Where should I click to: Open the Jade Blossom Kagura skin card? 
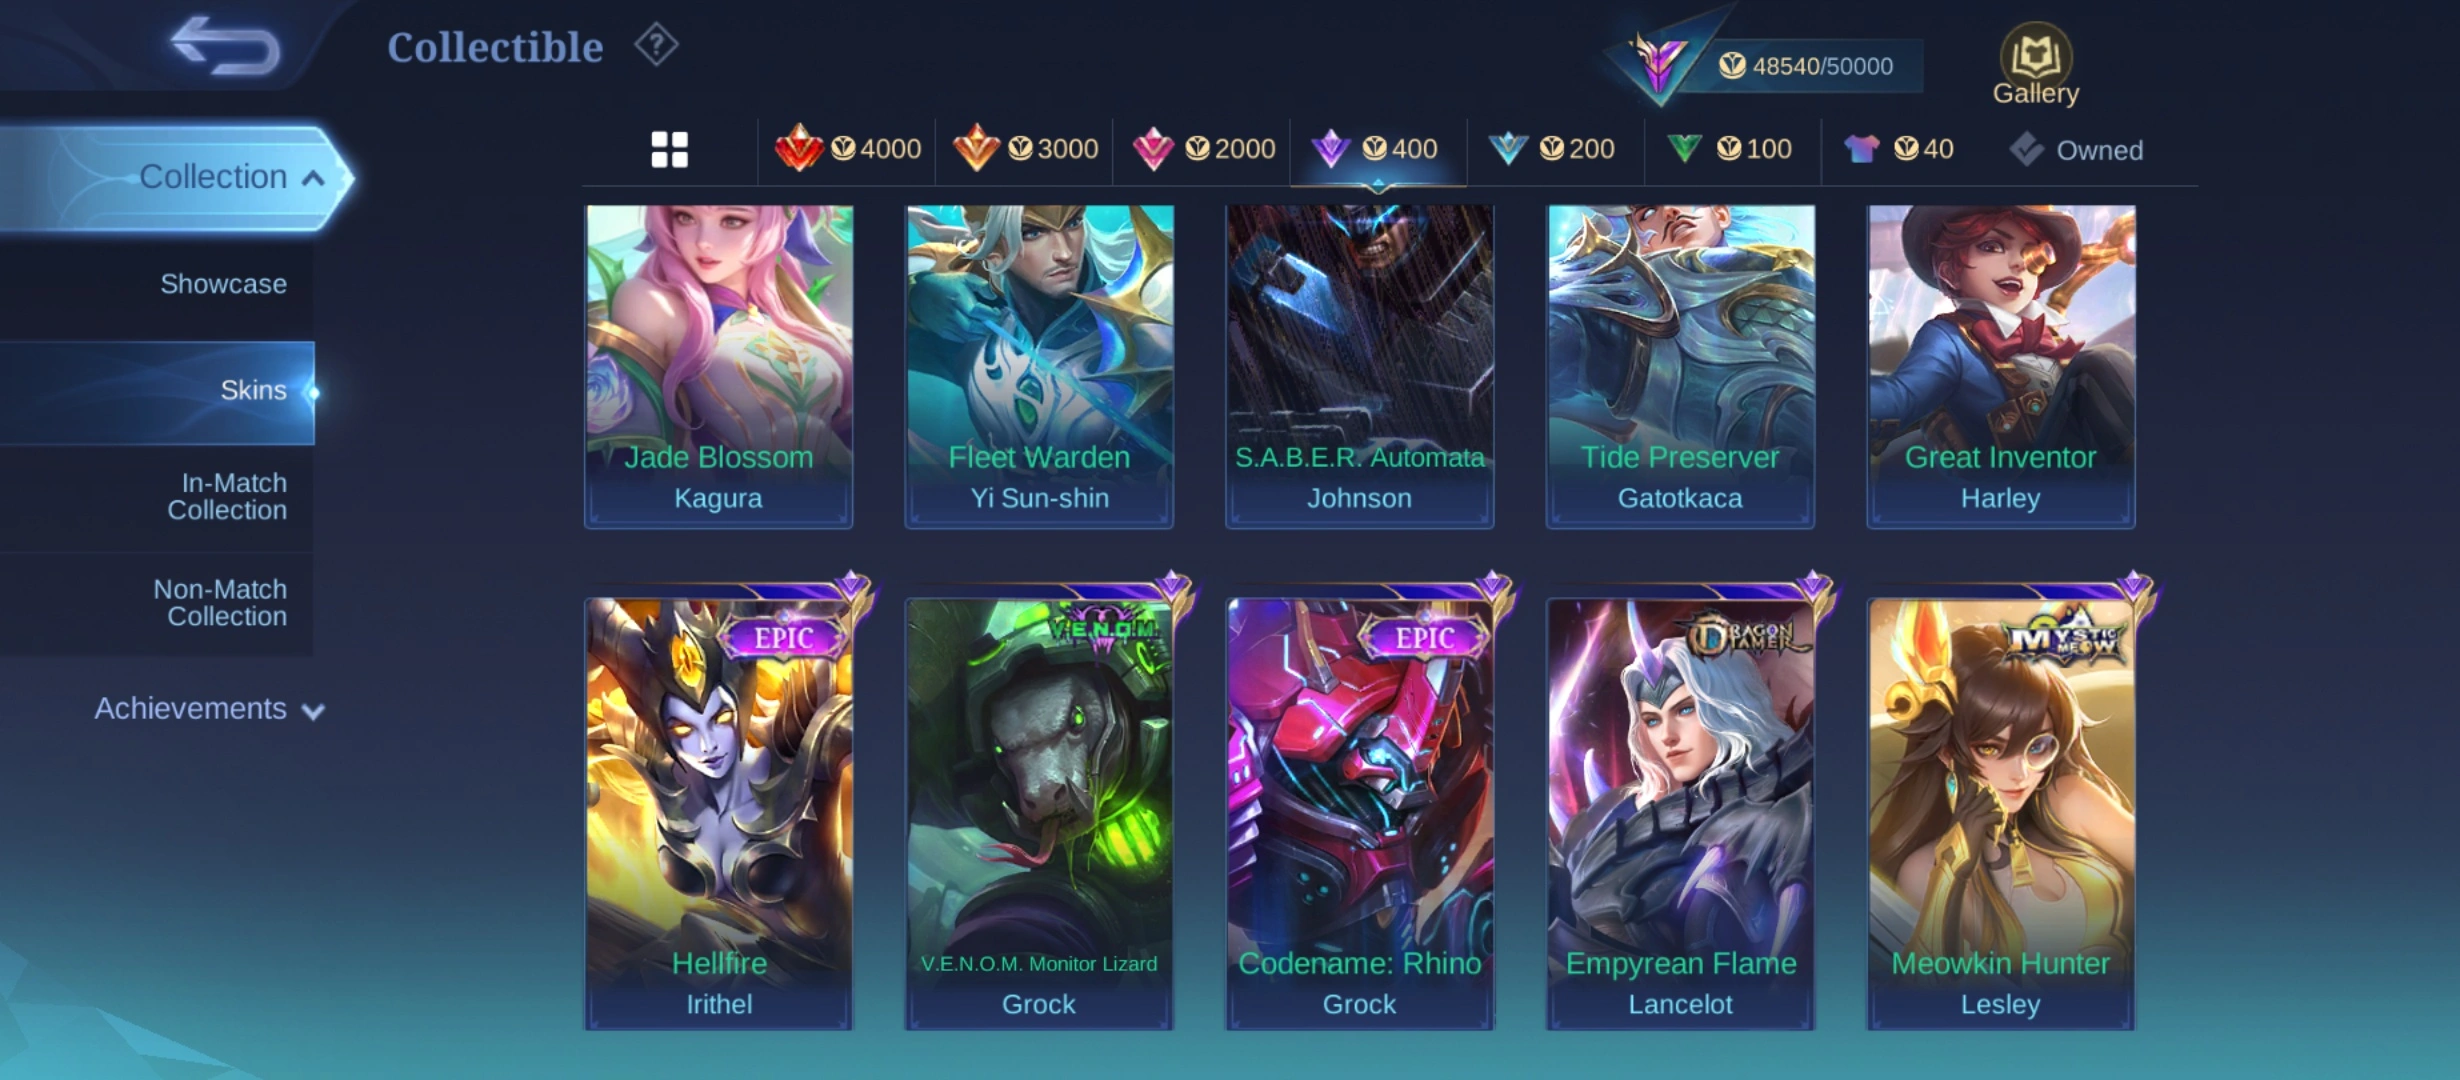pyautogui.click(x=718, y=367)
